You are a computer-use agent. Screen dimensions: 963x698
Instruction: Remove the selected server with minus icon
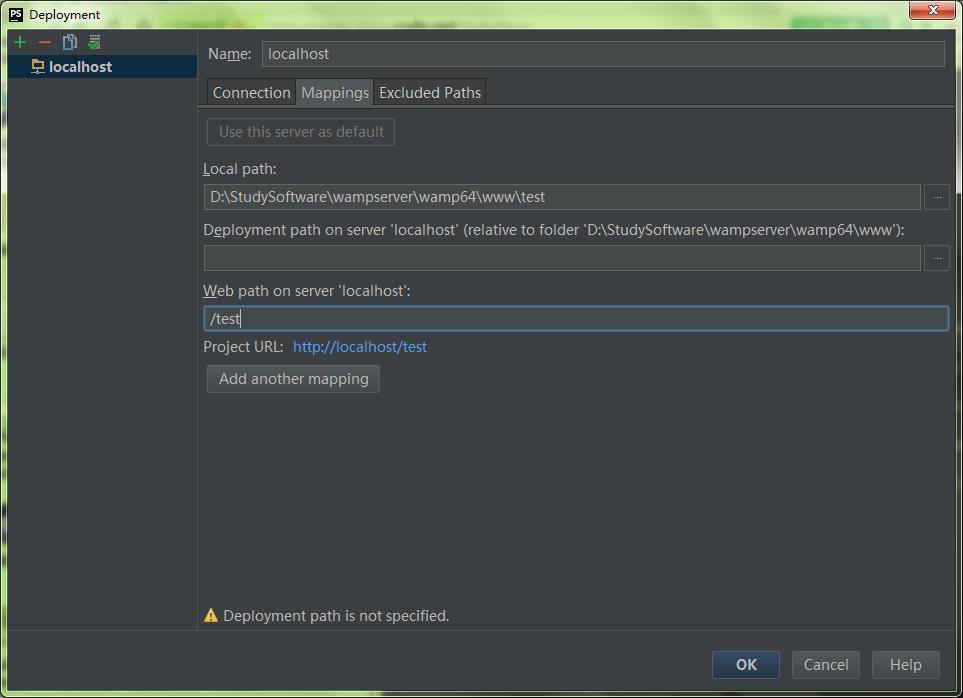[44, 42]
